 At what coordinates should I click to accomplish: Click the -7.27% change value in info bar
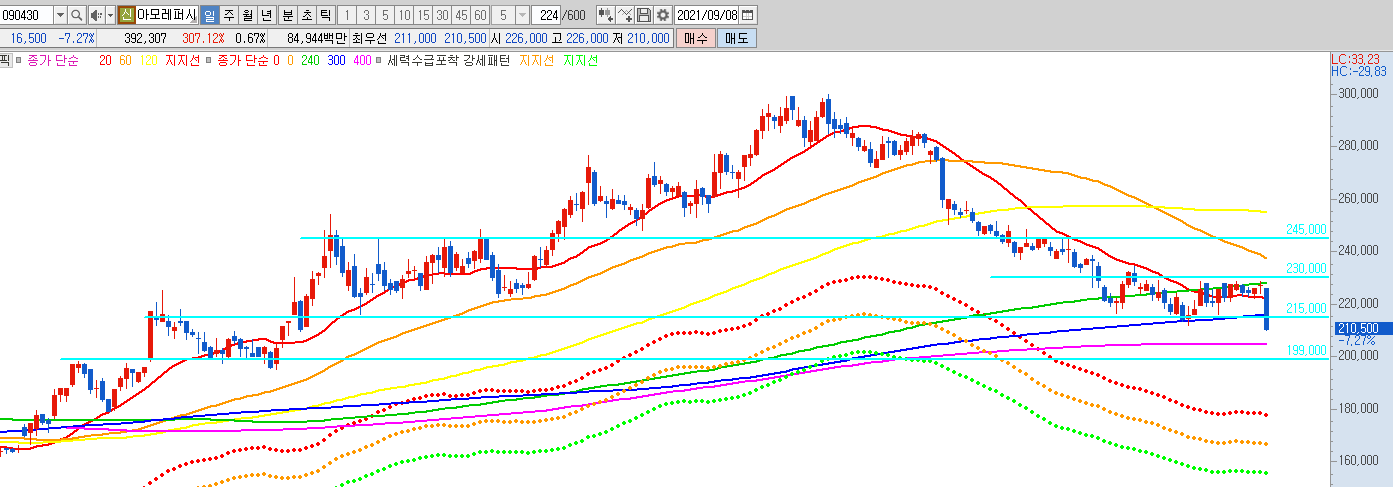(x=76, y=38)
